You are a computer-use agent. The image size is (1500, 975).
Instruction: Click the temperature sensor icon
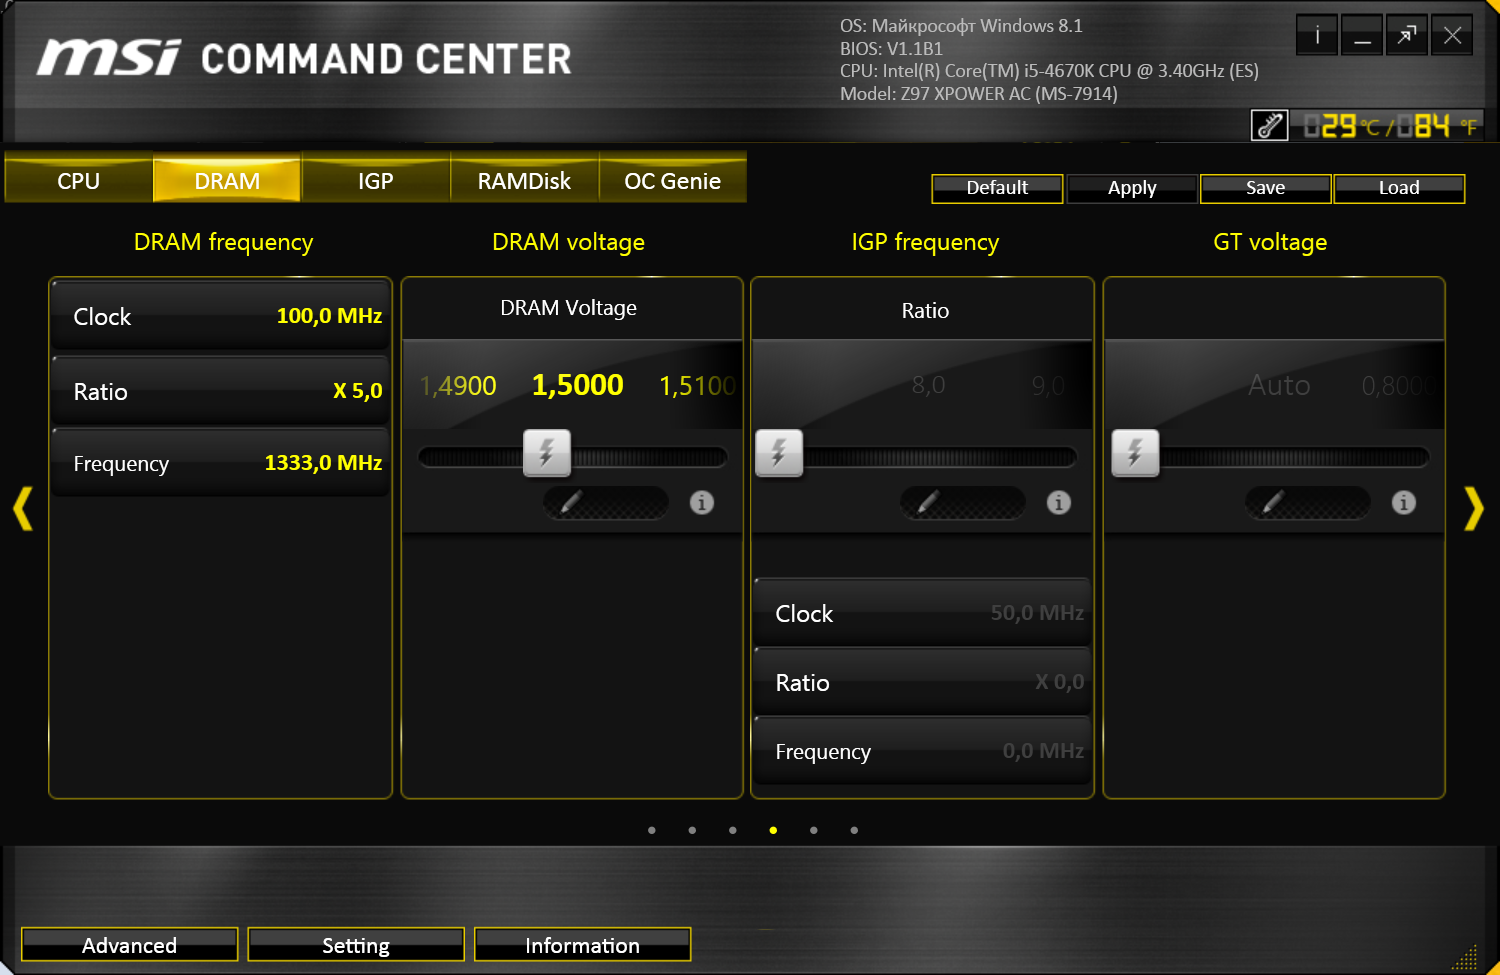1270,126
